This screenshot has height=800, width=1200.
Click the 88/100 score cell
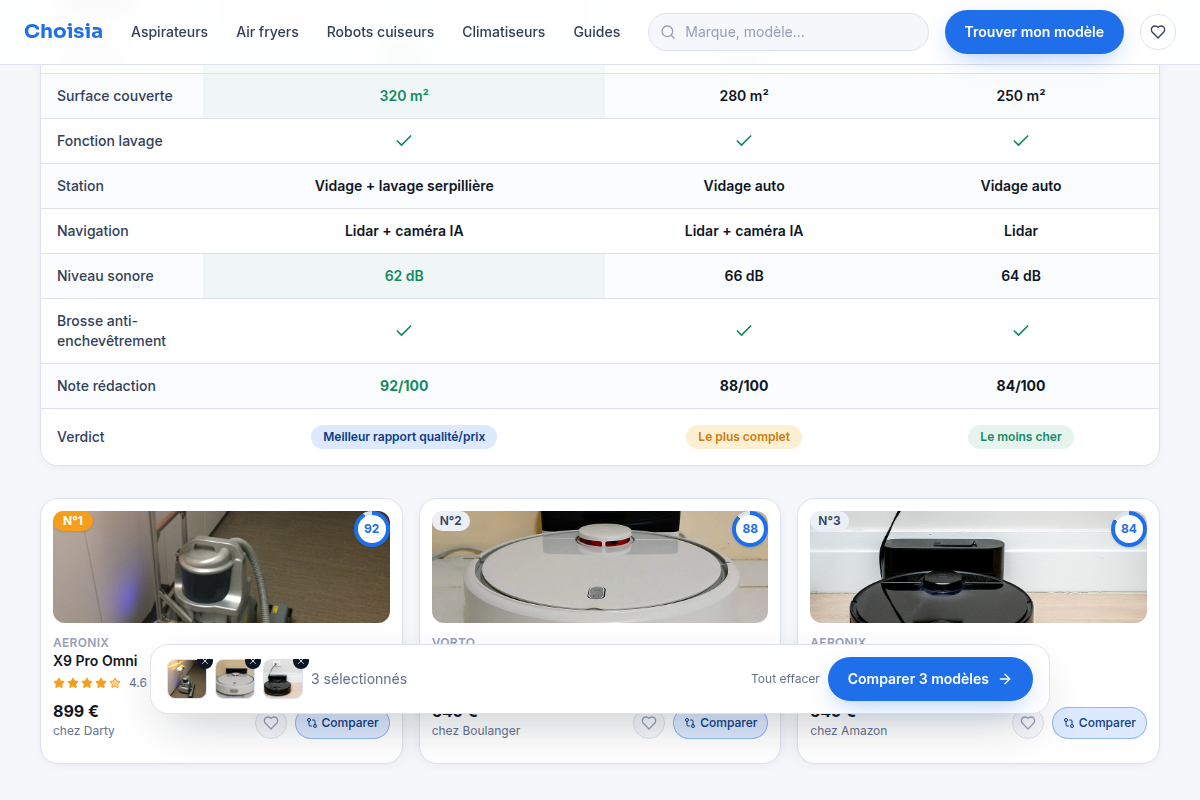[x=744, y=386]
